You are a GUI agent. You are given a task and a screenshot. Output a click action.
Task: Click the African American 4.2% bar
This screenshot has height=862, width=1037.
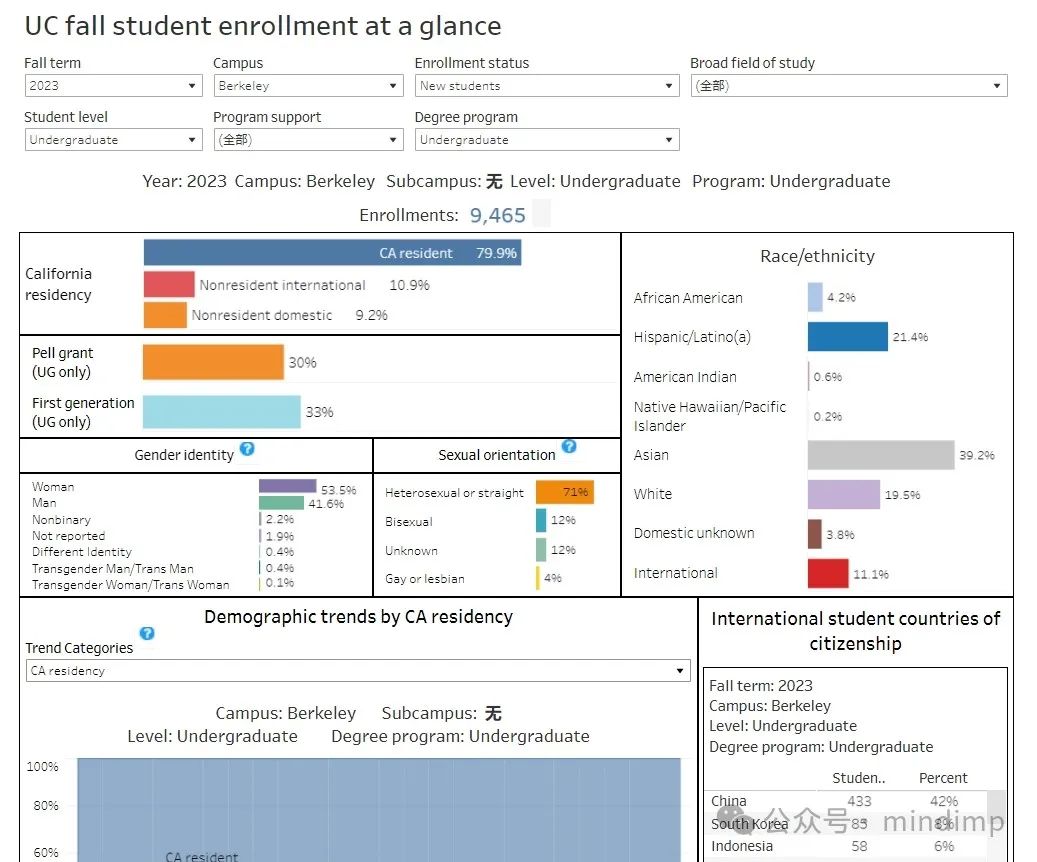pos(815,297)
